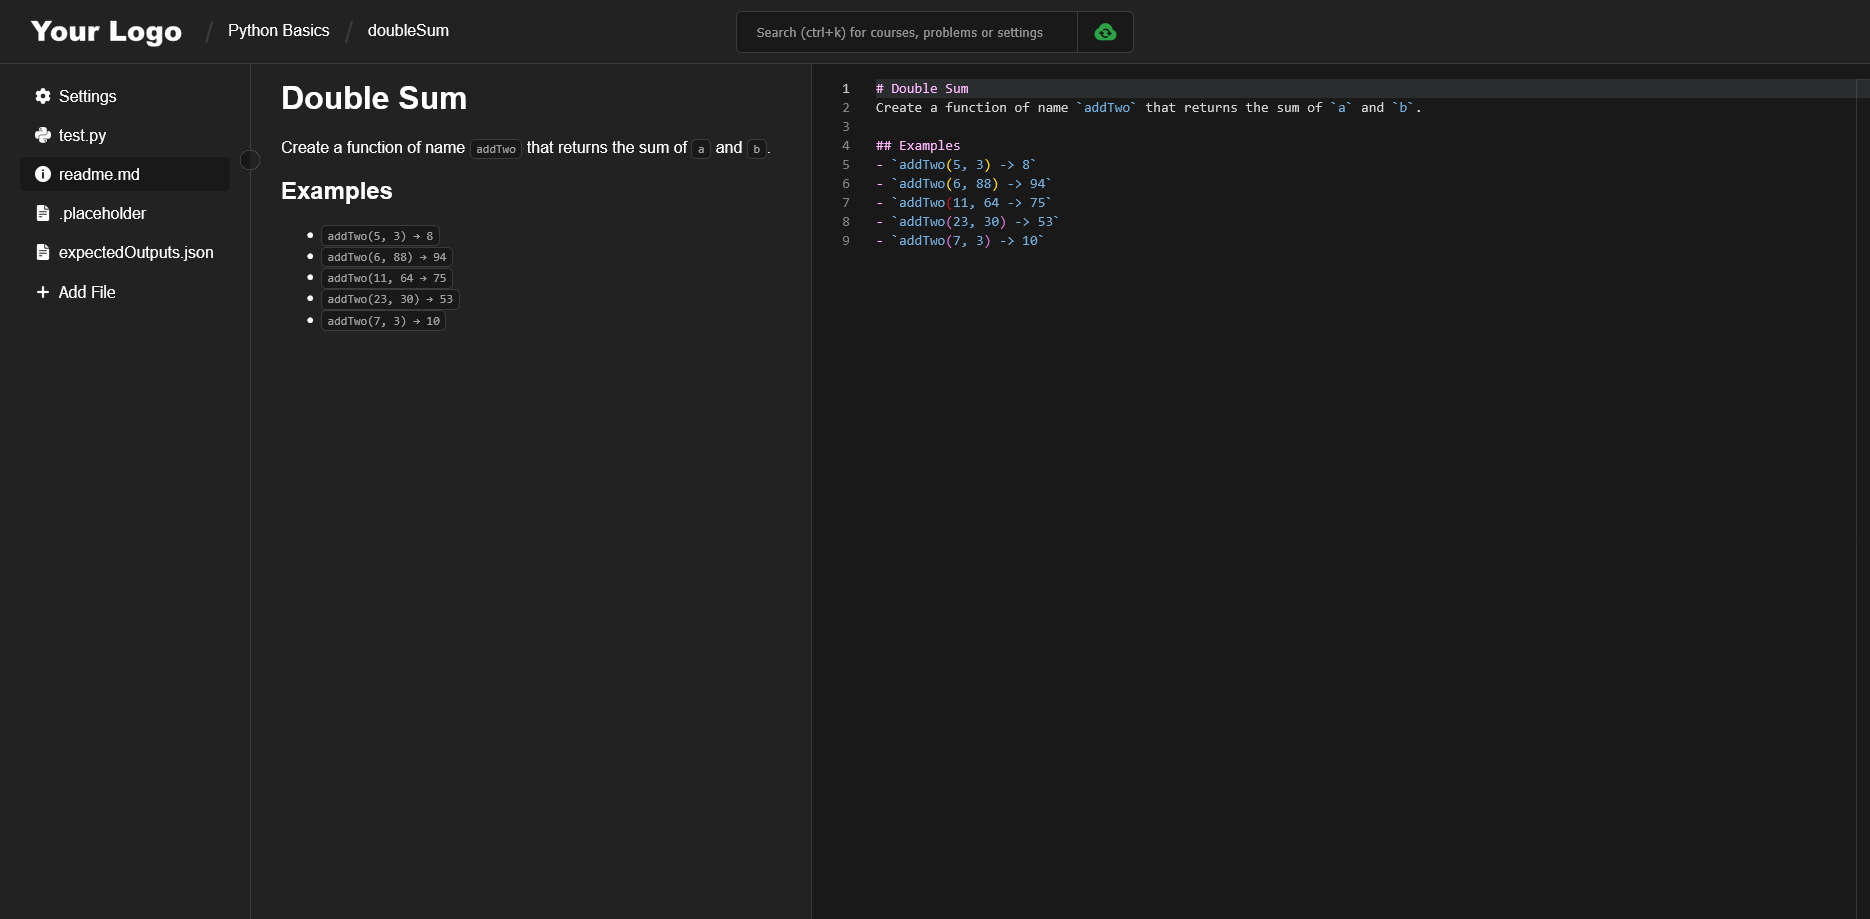Click line number 3 in the editor gutter
This screenshot has width=1870, height=919.
(846, 126)
